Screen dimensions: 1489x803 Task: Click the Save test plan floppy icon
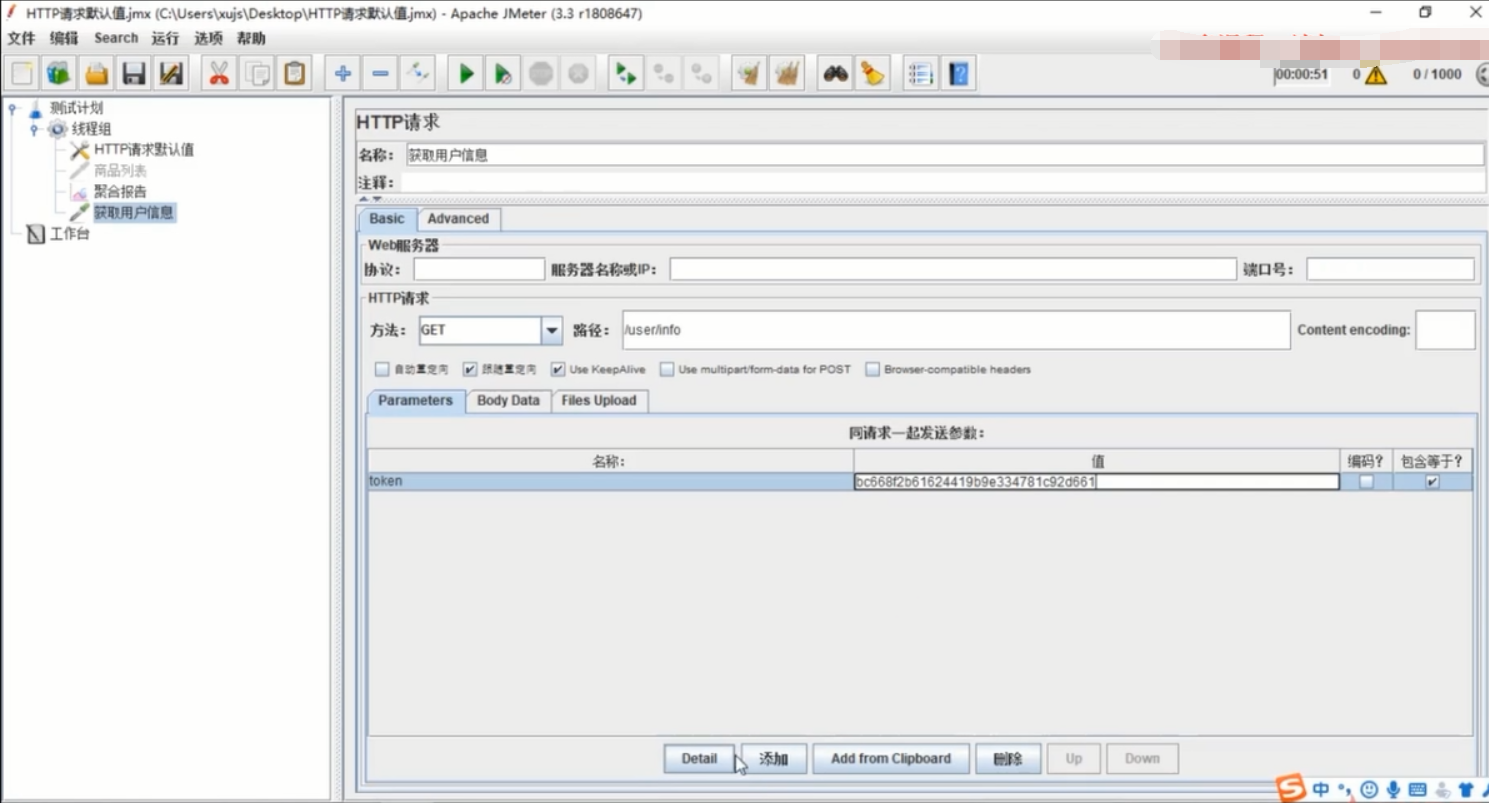134,74
